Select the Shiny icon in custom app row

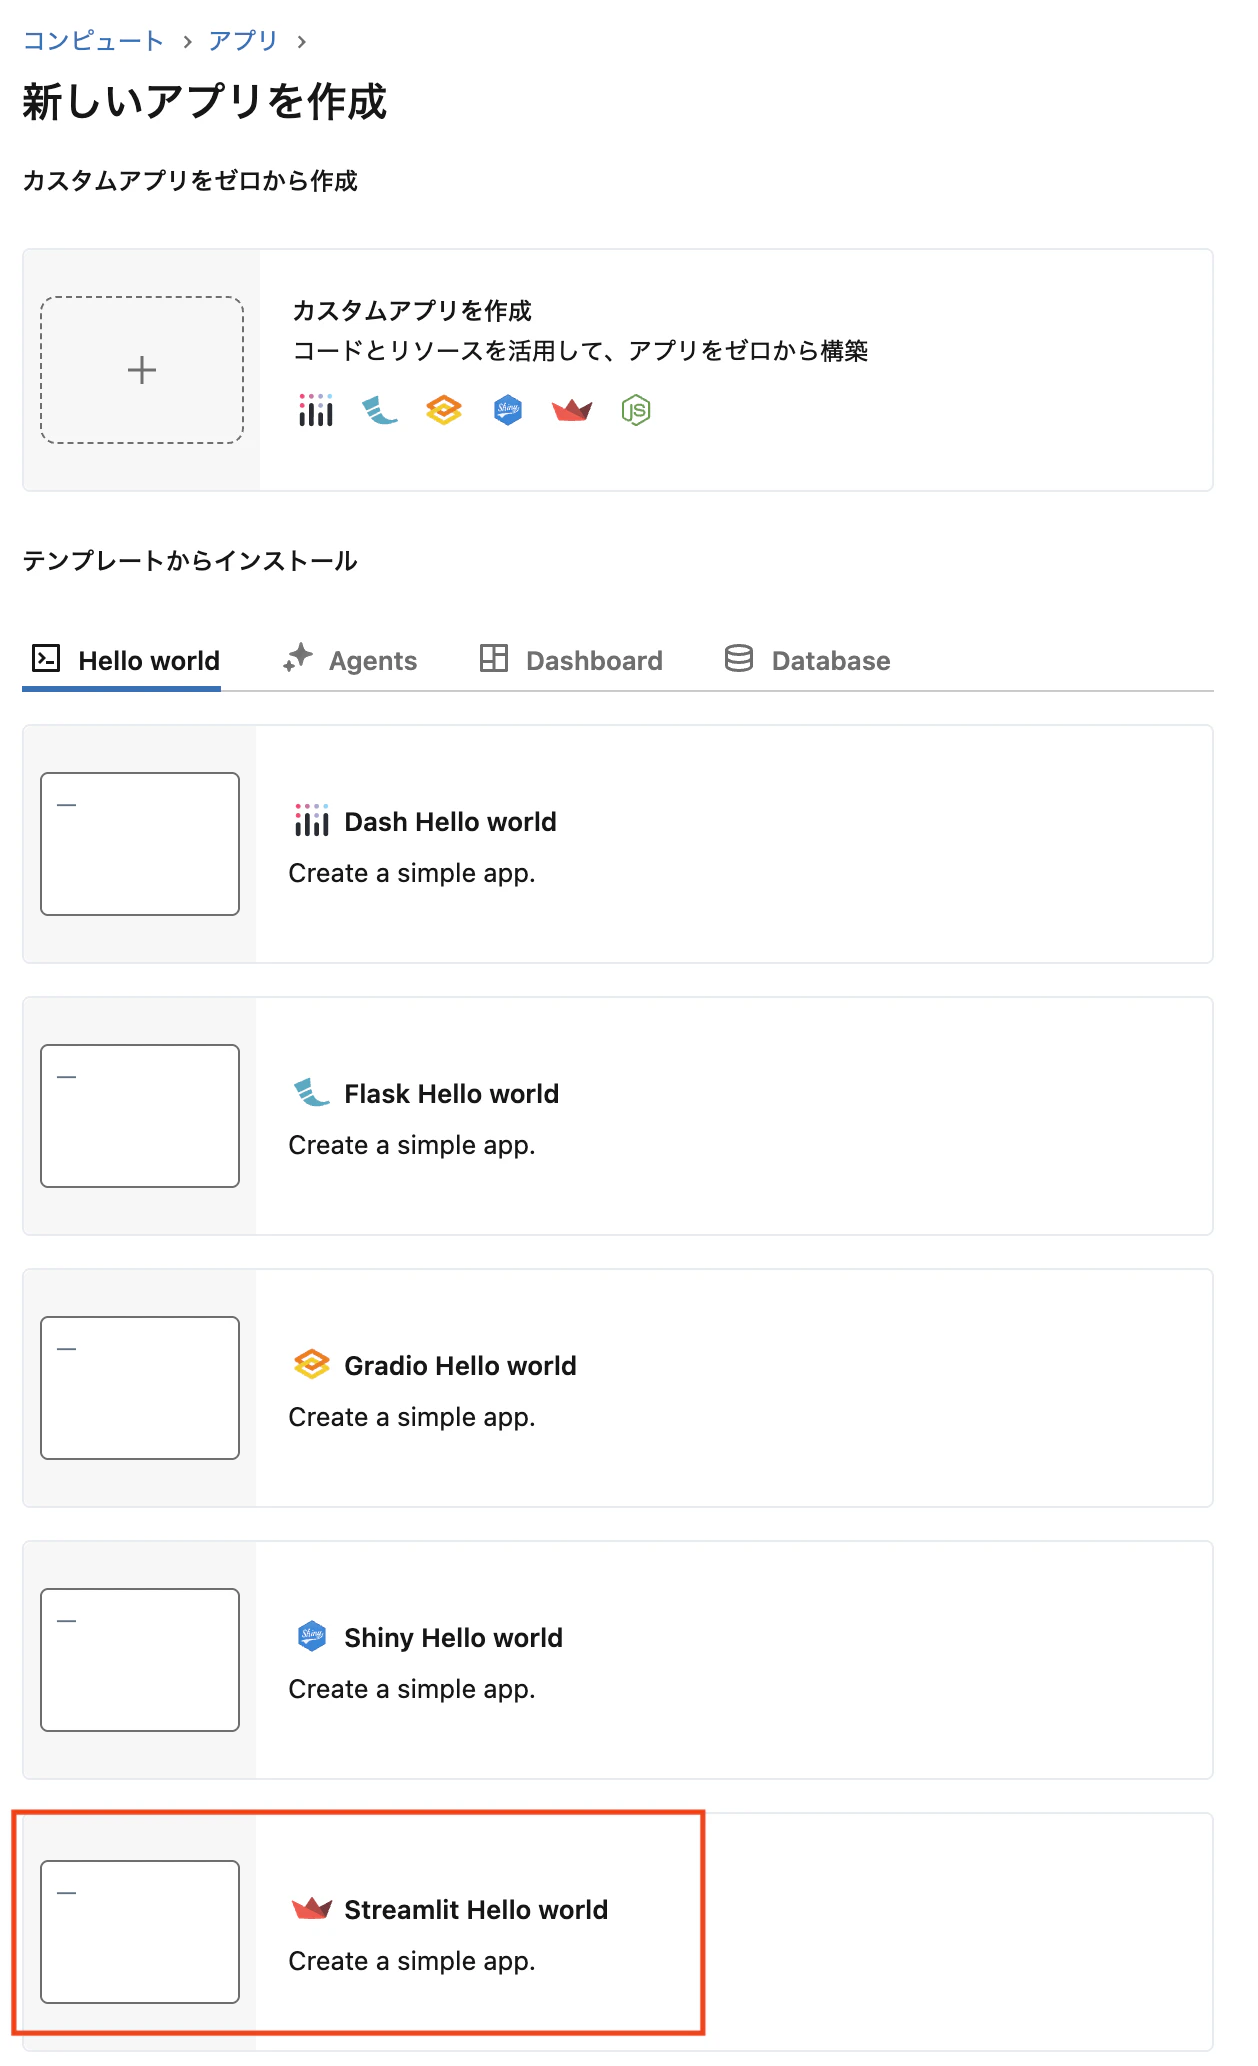tap(507, 410)
